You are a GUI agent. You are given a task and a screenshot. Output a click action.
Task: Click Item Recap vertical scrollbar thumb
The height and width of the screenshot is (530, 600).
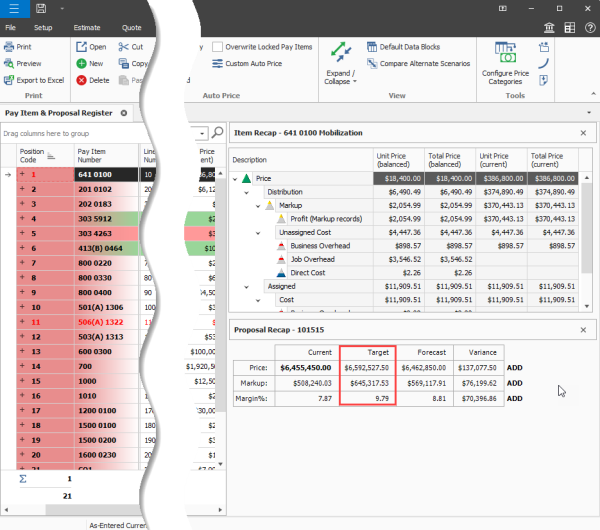[x=587, y=228]
